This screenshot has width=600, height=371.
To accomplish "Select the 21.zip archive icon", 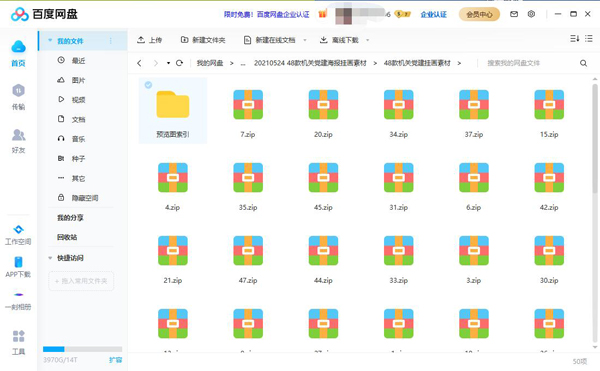I will pyautogui.click(x=173, y=251).
